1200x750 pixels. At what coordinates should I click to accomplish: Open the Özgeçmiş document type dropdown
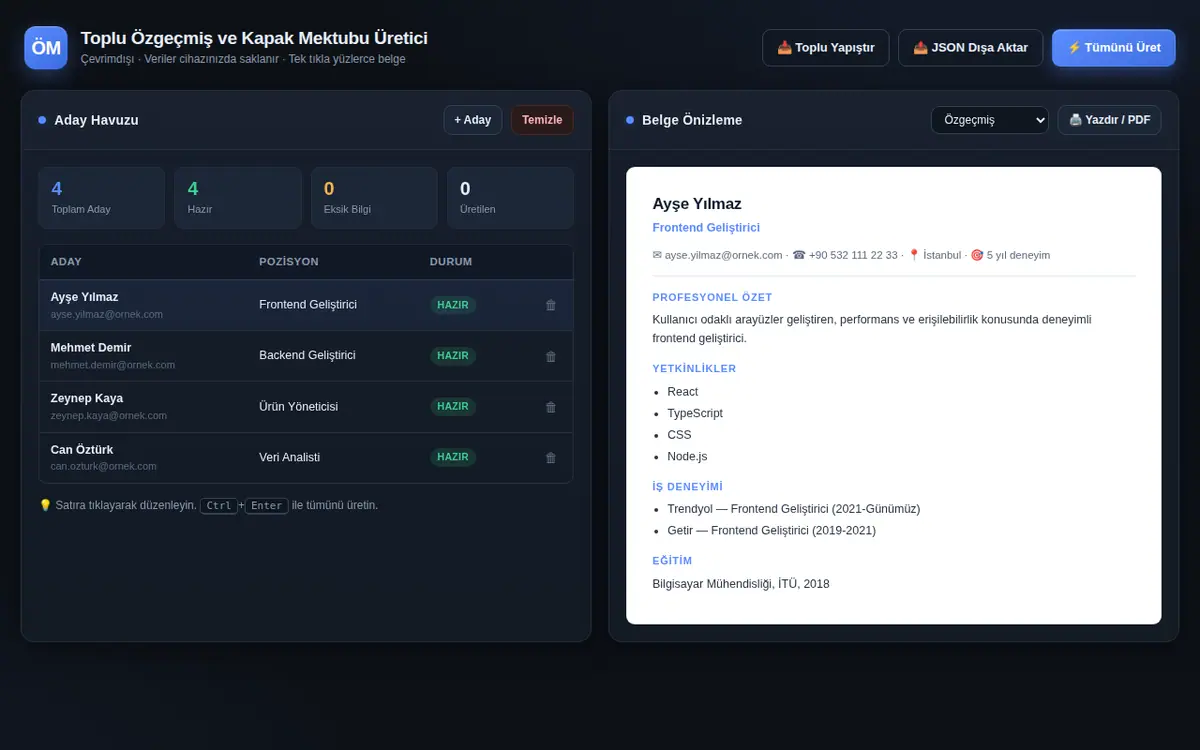(990, 120)
